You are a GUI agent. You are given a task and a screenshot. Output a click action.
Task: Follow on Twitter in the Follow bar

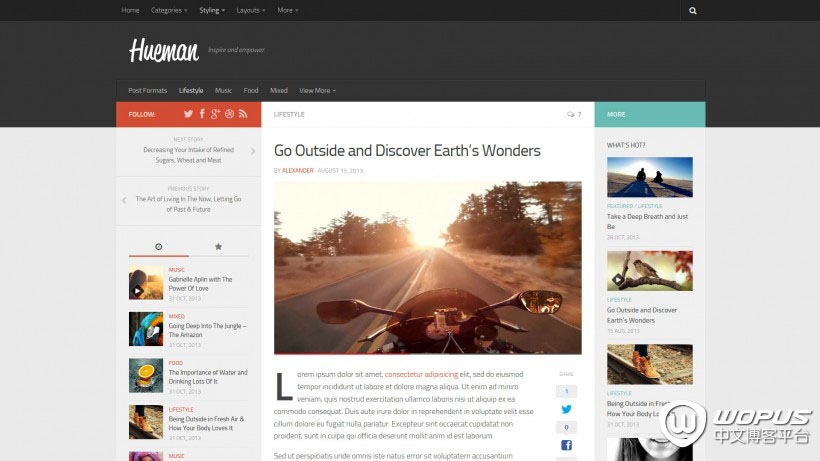[187, 114]
